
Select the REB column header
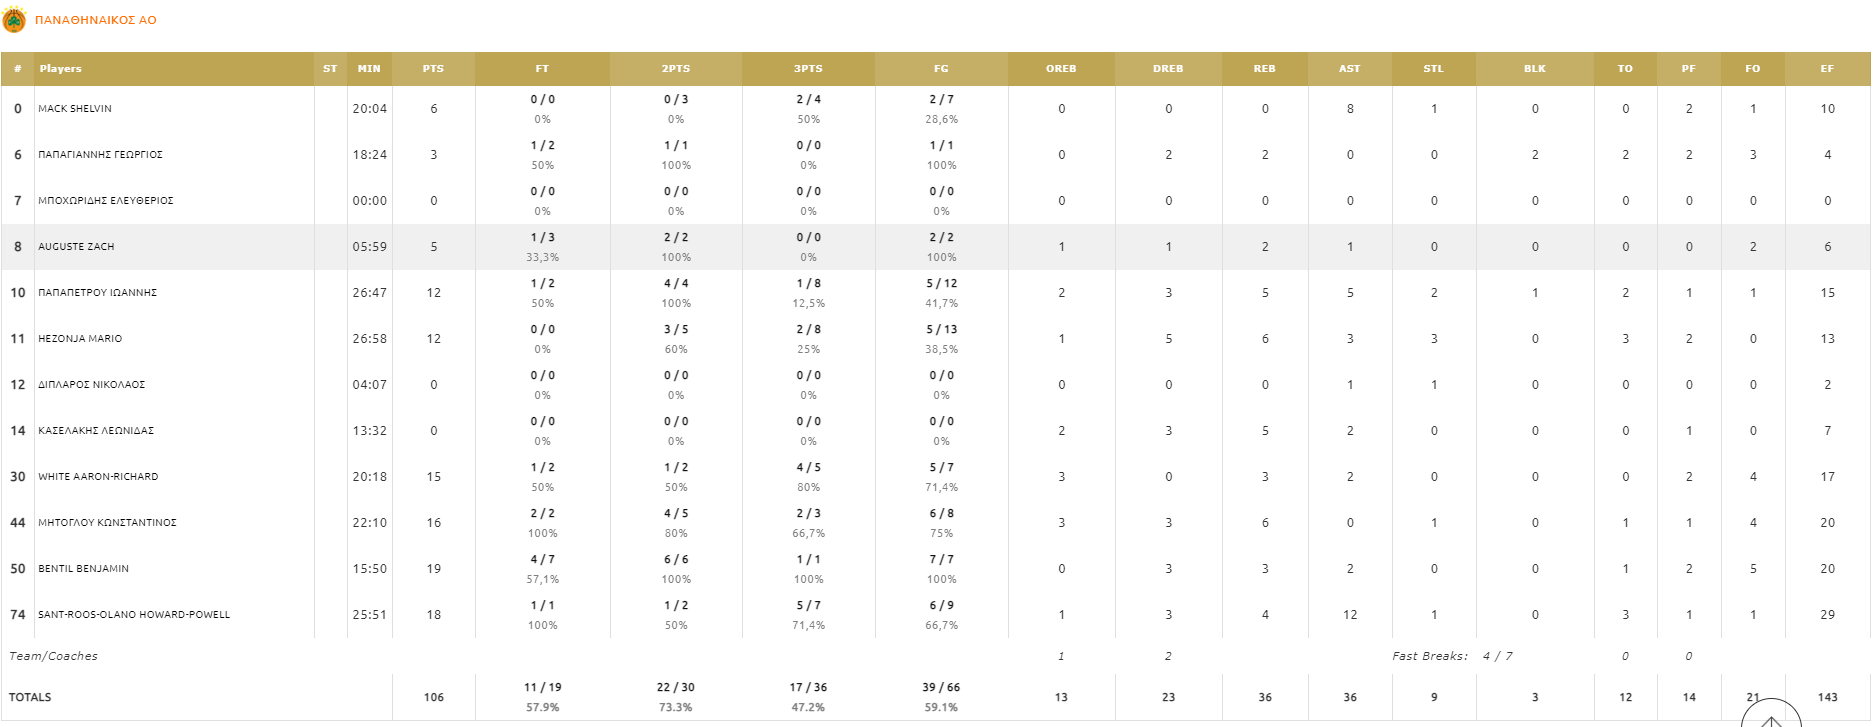pyautogui.click(x=1264, y=69)
